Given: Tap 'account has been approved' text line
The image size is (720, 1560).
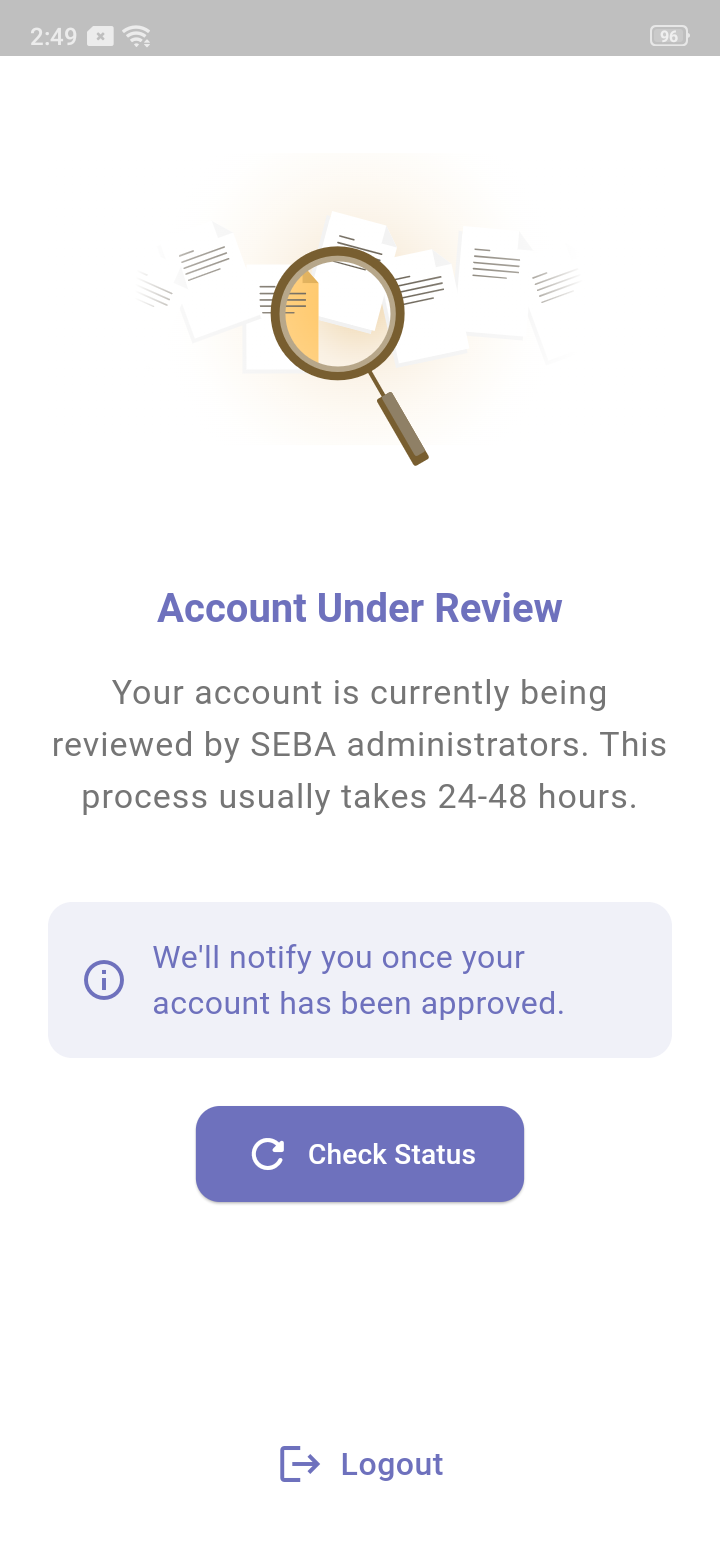Looking at the screenshot, I should [x=358, y=1003].
